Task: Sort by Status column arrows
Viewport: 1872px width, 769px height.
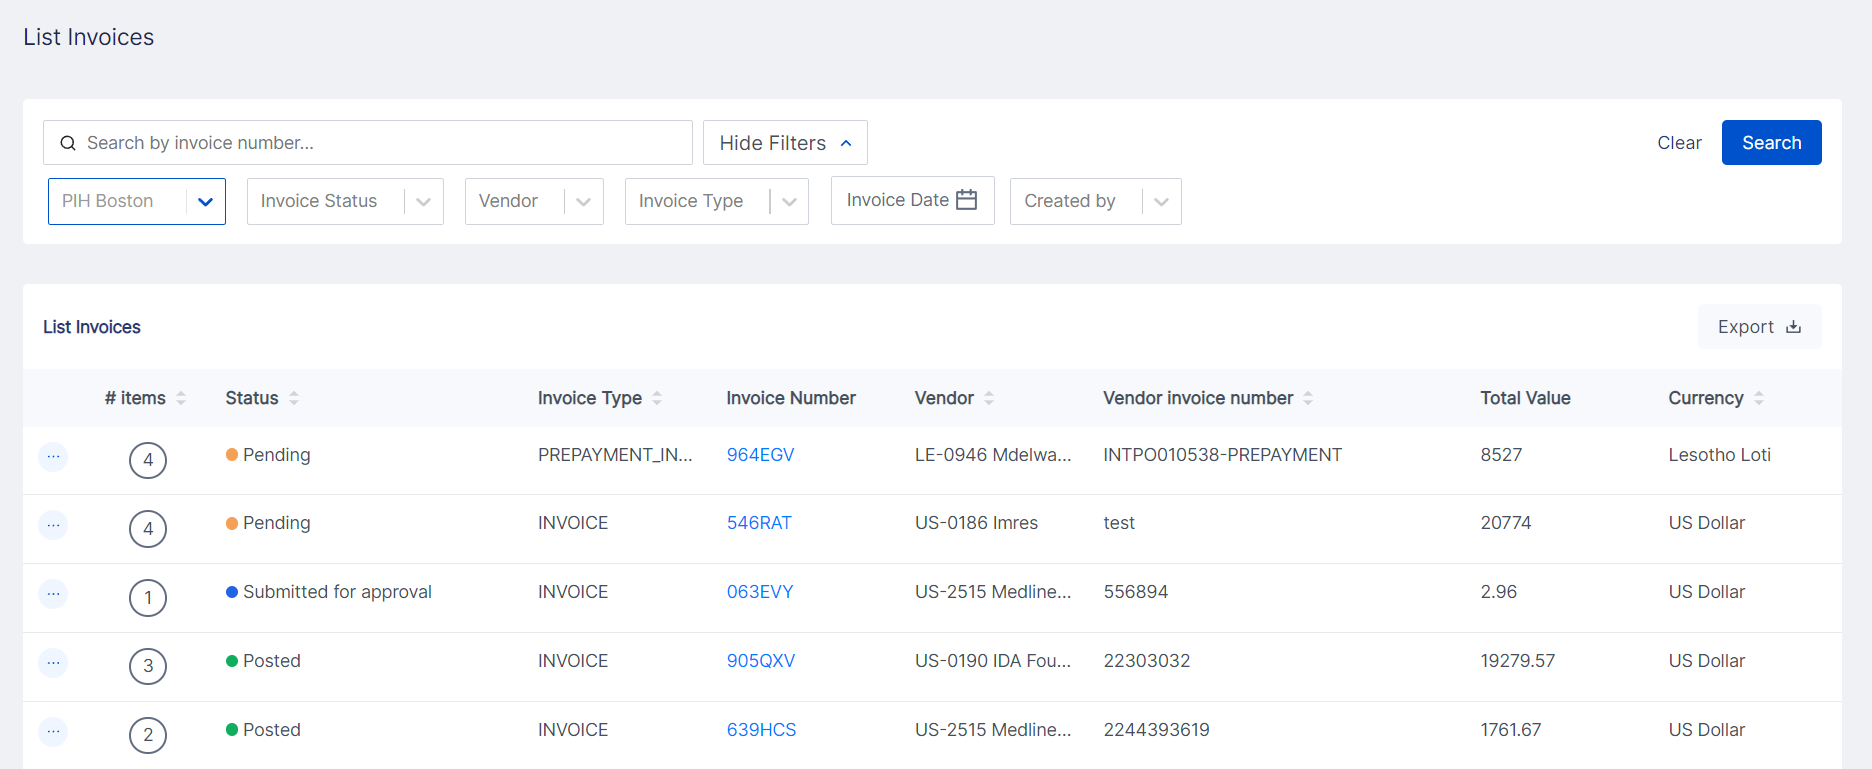Action: point(294,398)
